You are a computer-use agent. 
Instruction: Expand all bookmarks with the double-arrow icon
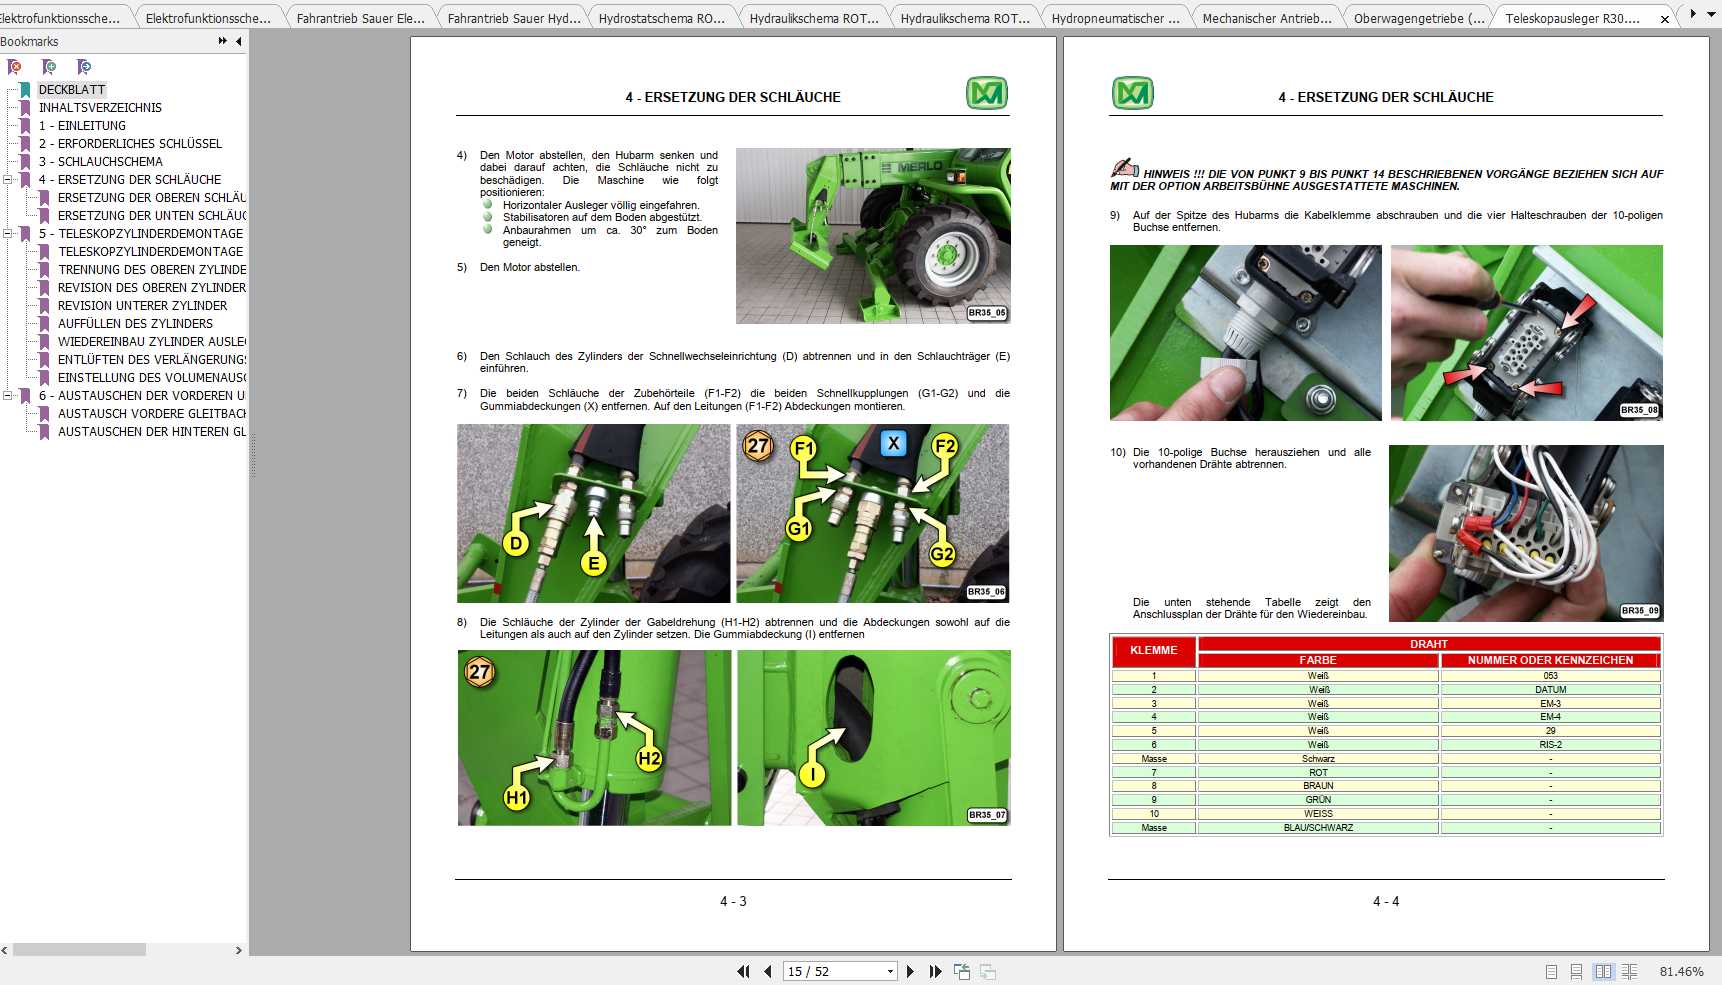click(x=222, y=41)
